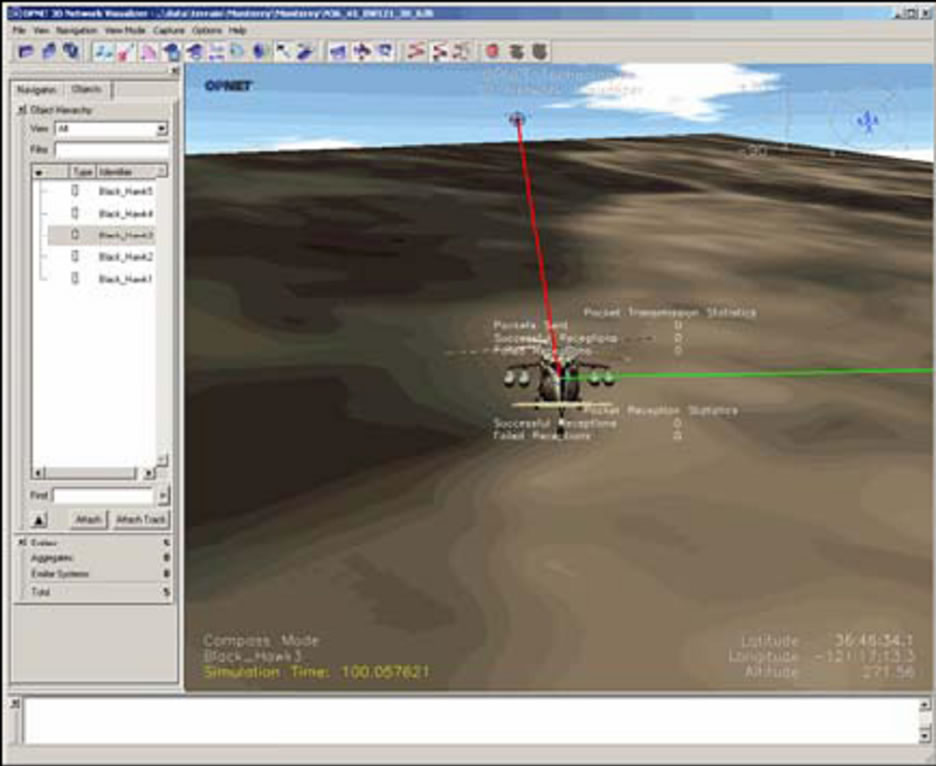The height and width of the screenshot is (766, 936).
Task: Click the red stop-sign toolbar icon
Action: 493,50
